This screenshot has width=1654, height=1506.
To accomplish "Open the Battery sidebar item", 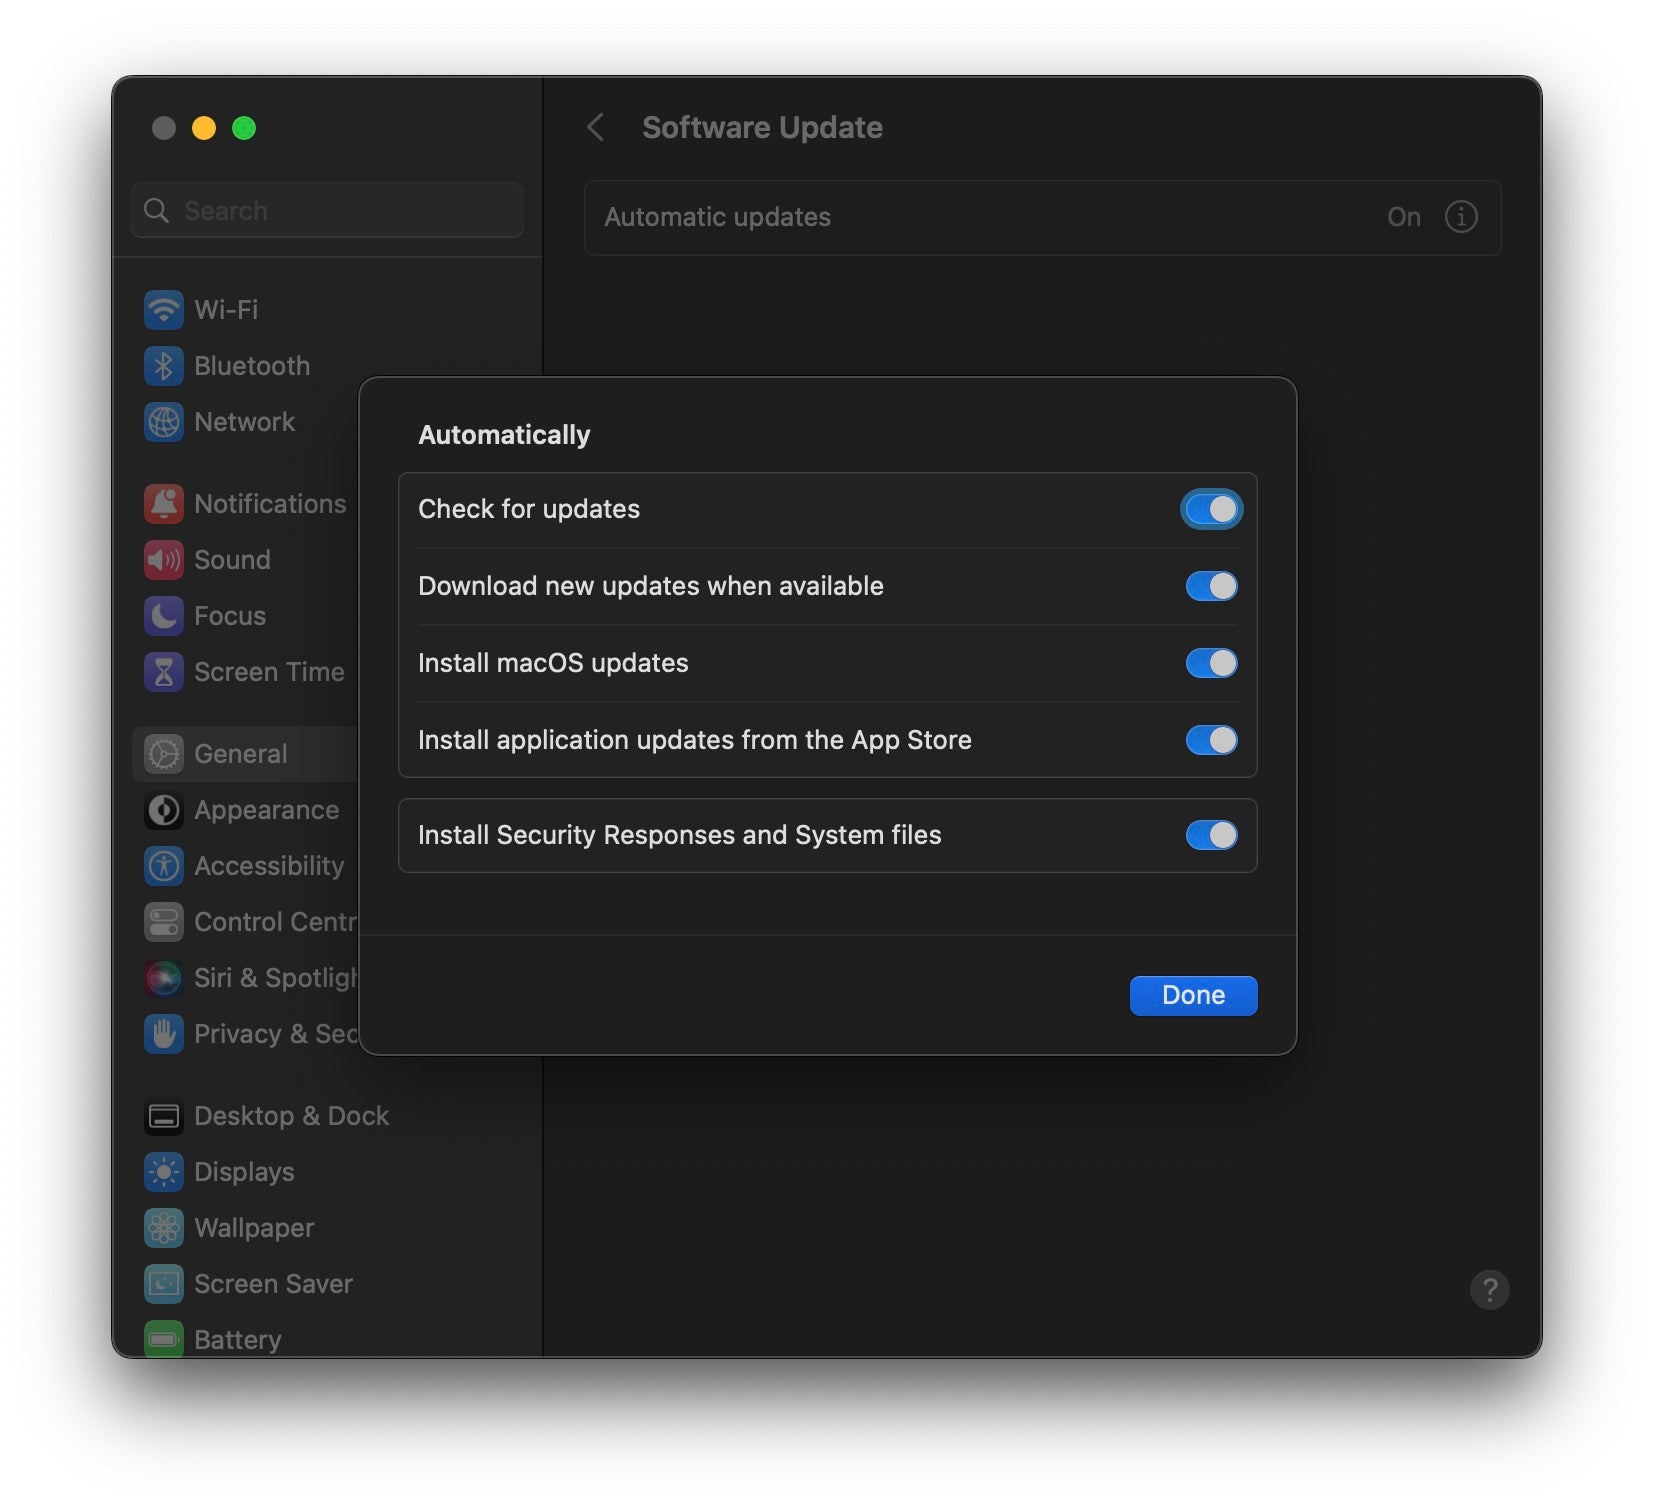I will (x=237, y=1338).
